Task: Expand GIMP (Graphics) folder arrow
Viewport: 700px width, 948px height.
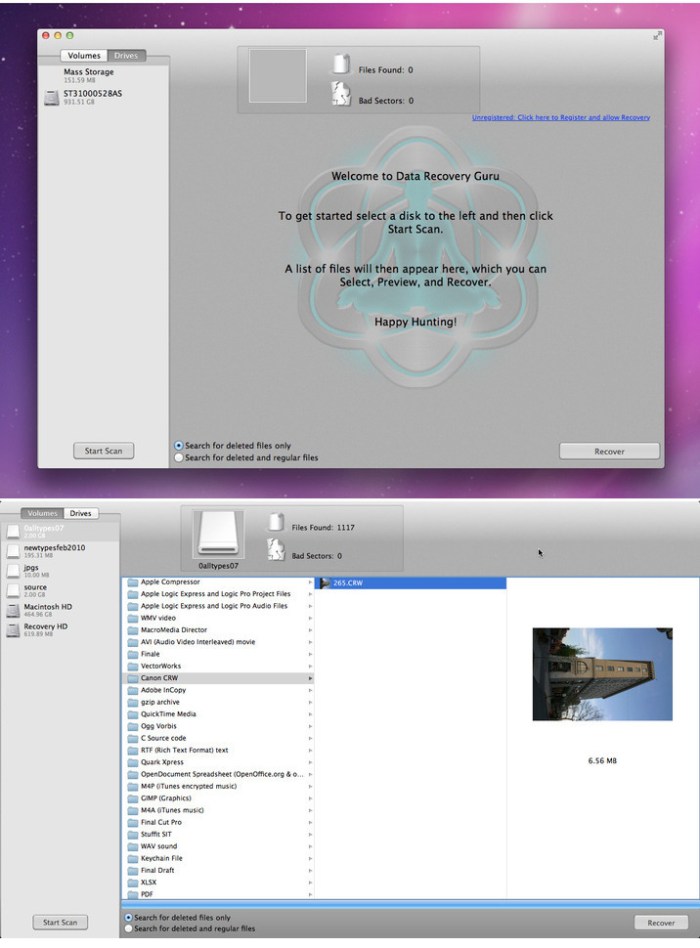Action: [x=310, y=798]
